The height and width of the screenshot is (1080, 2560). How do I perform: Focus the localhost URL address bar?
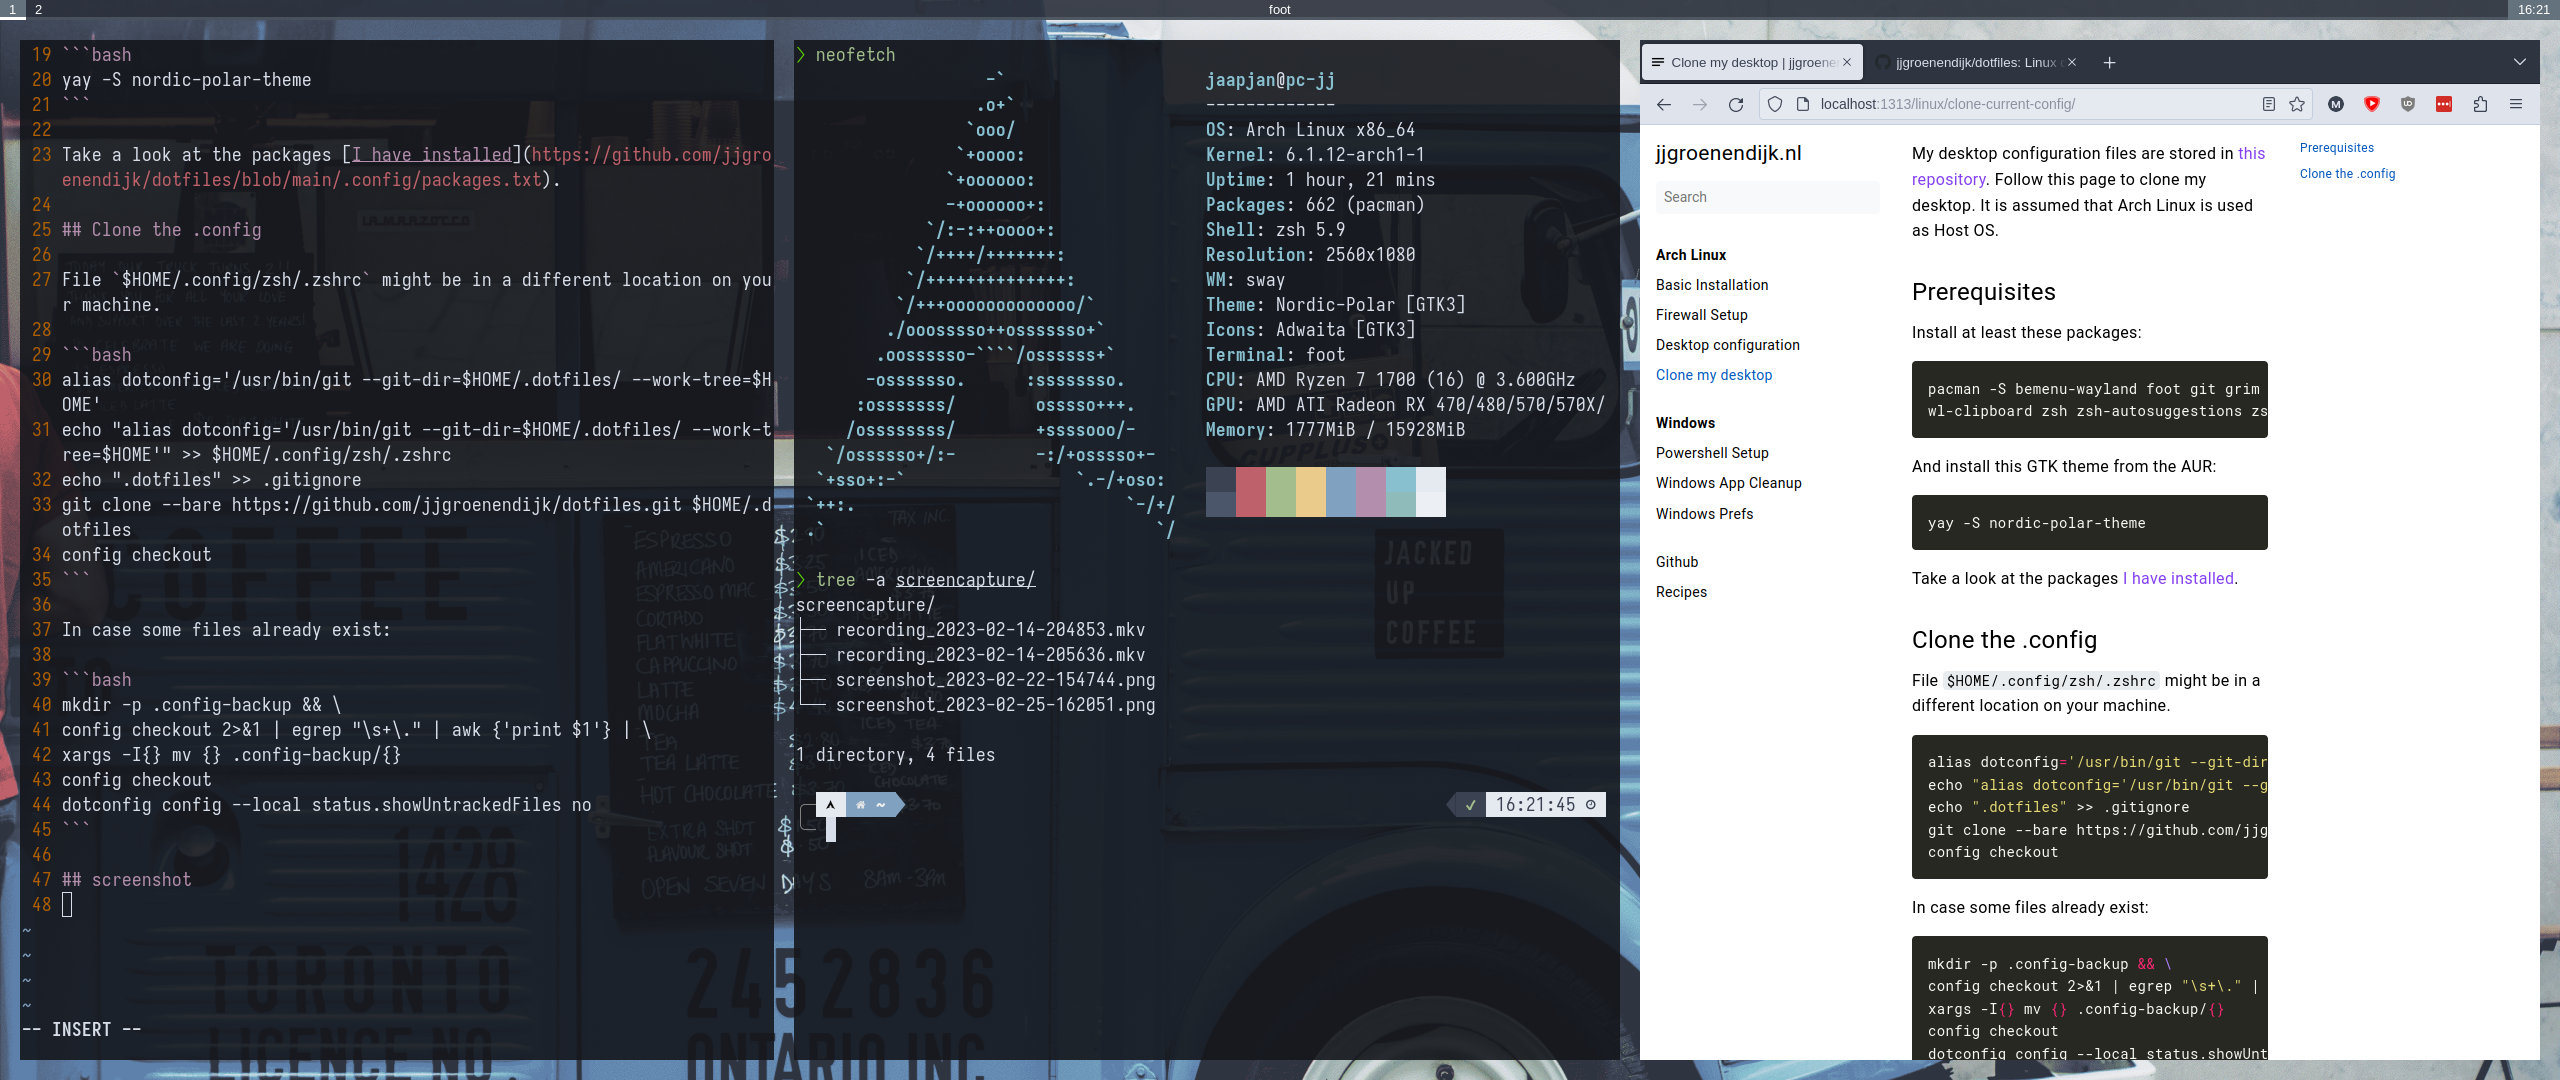[x=2035, y=104]
